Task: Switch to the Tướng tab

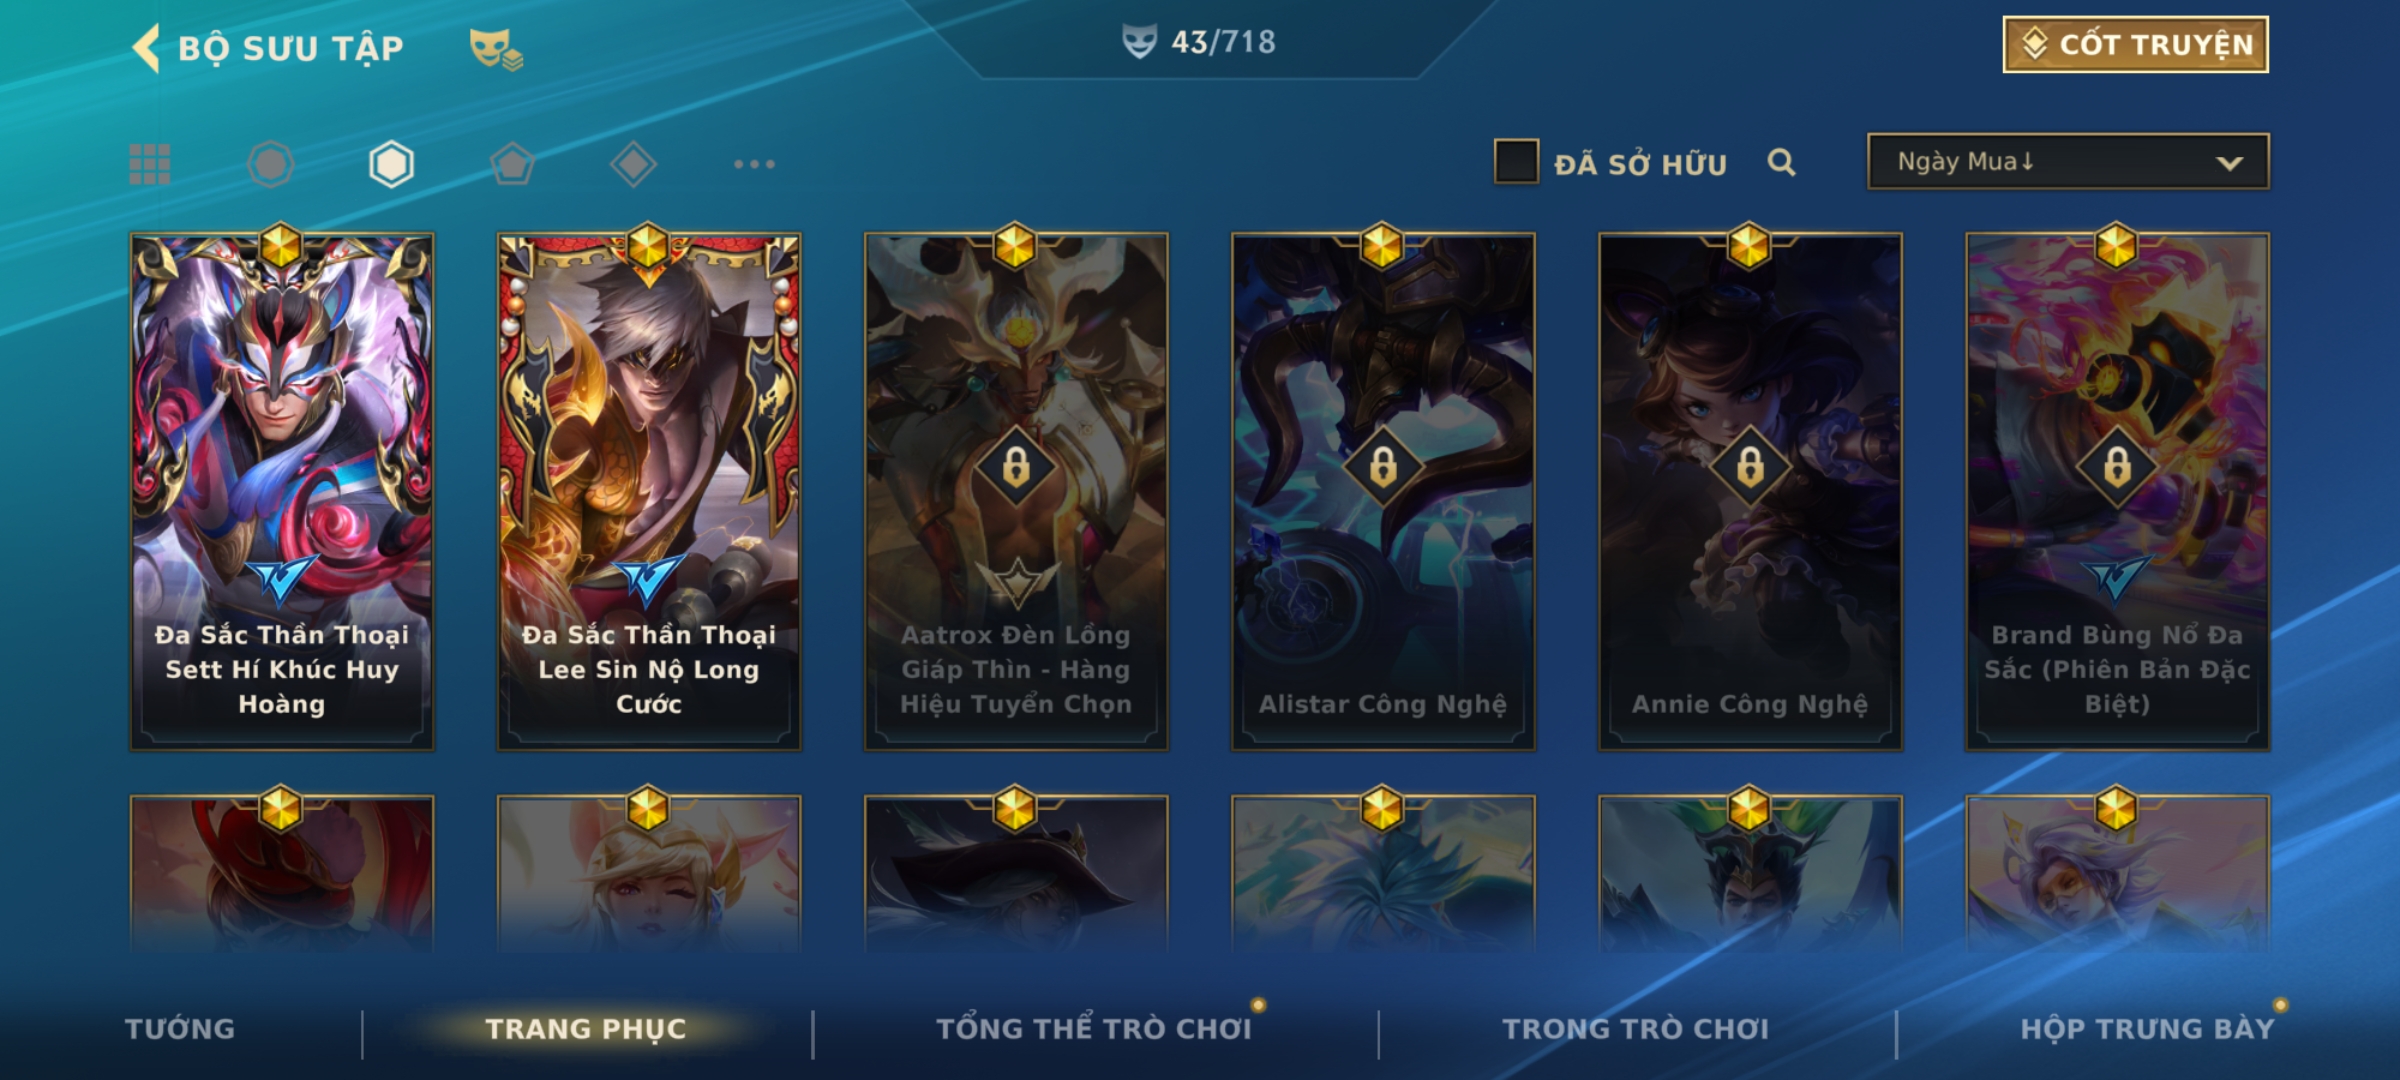Action: point(180,1029)
